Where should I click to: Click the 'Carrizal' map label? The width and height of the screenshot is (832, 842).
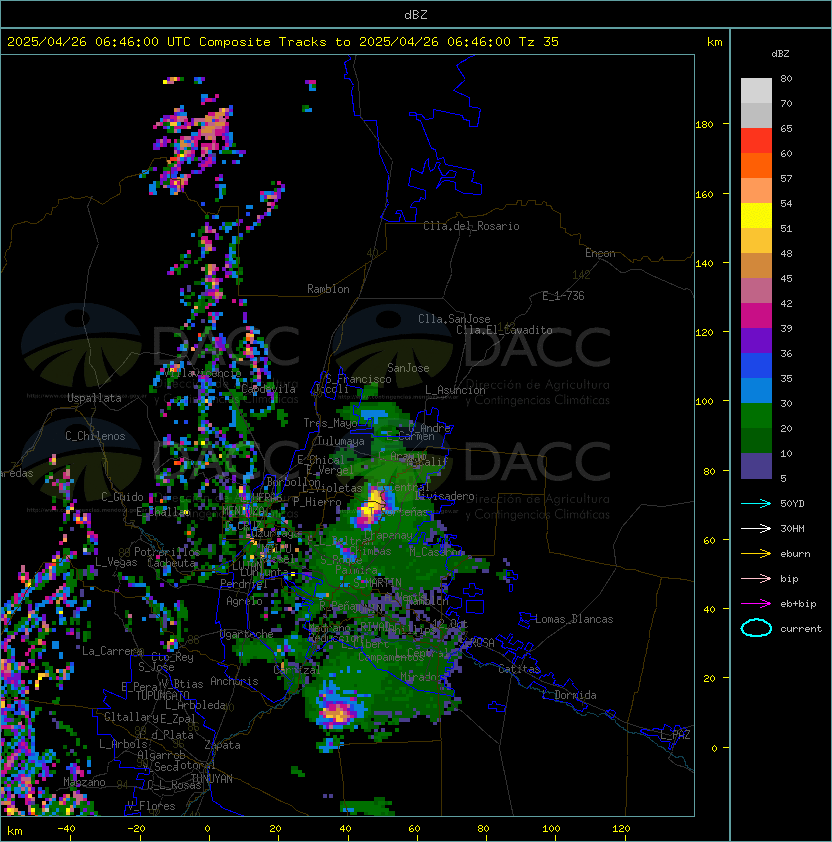point(297,670)
